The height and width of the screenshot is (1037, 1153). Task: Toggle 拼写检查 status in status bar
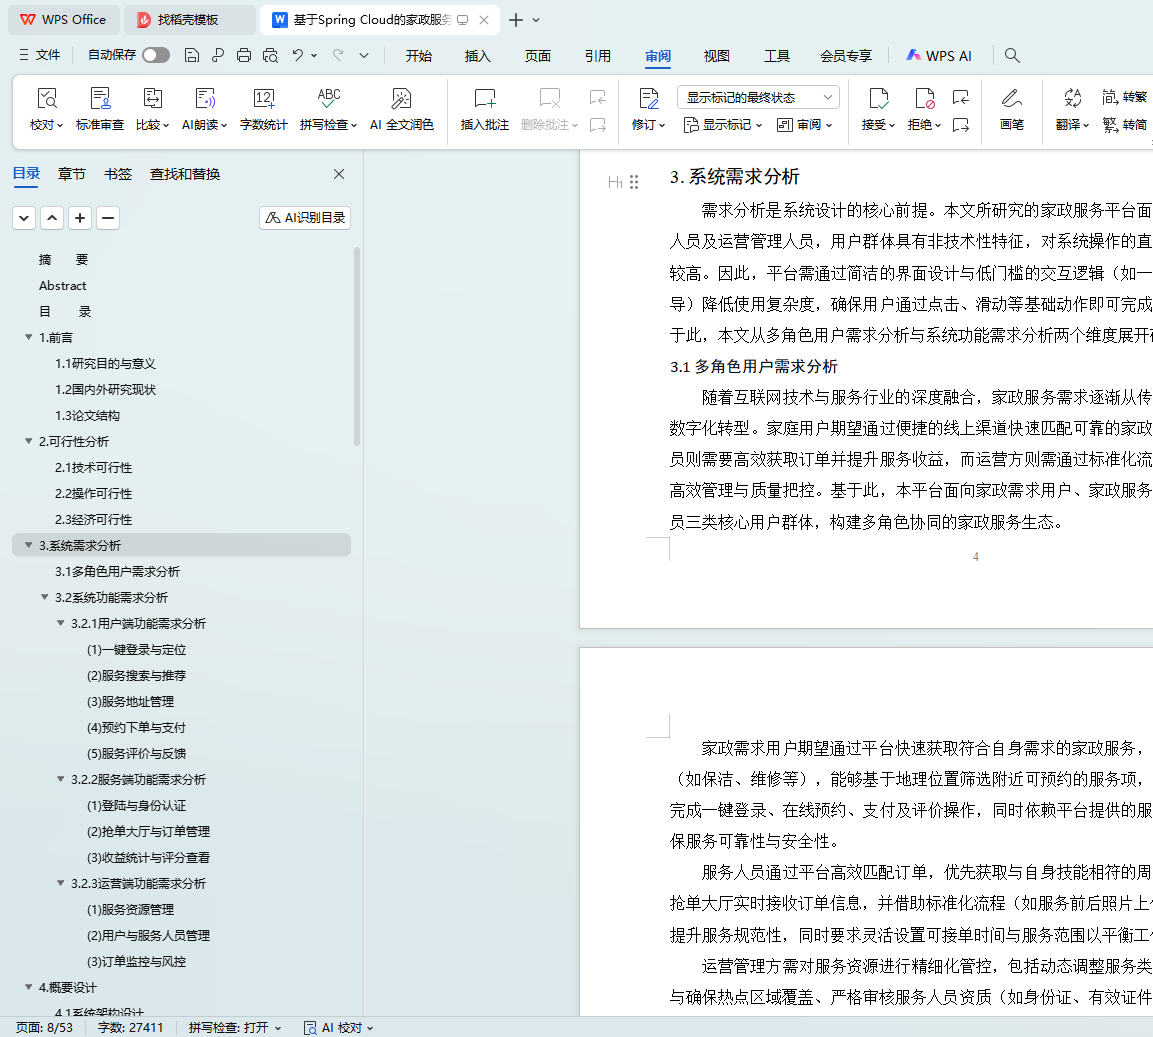[235, 1027]
